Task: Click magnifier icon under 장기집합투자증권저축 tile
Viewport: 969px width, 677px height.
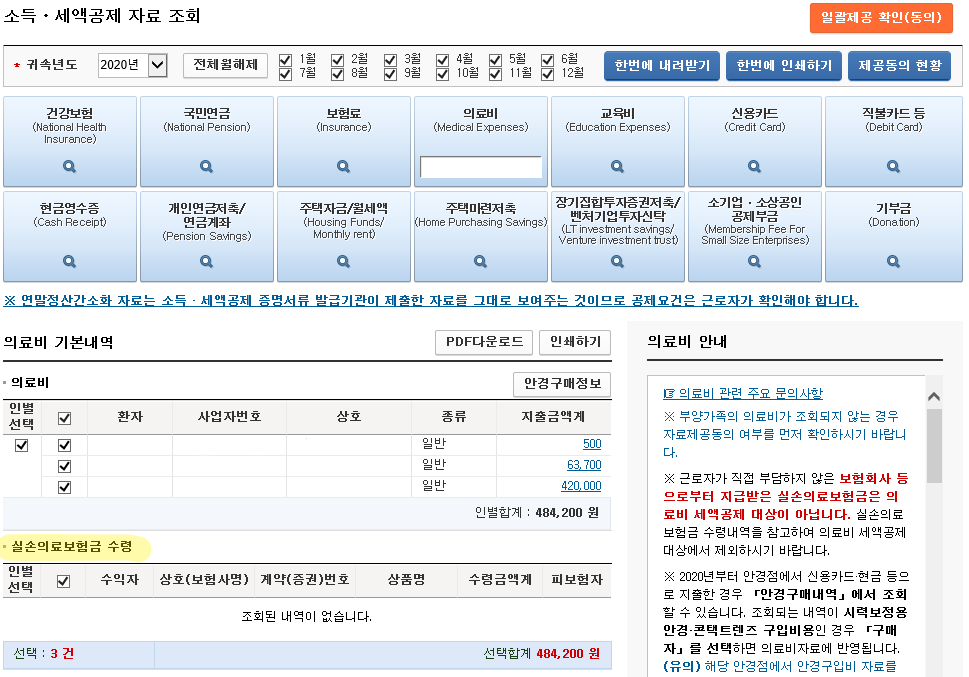Action: (617, 262)
